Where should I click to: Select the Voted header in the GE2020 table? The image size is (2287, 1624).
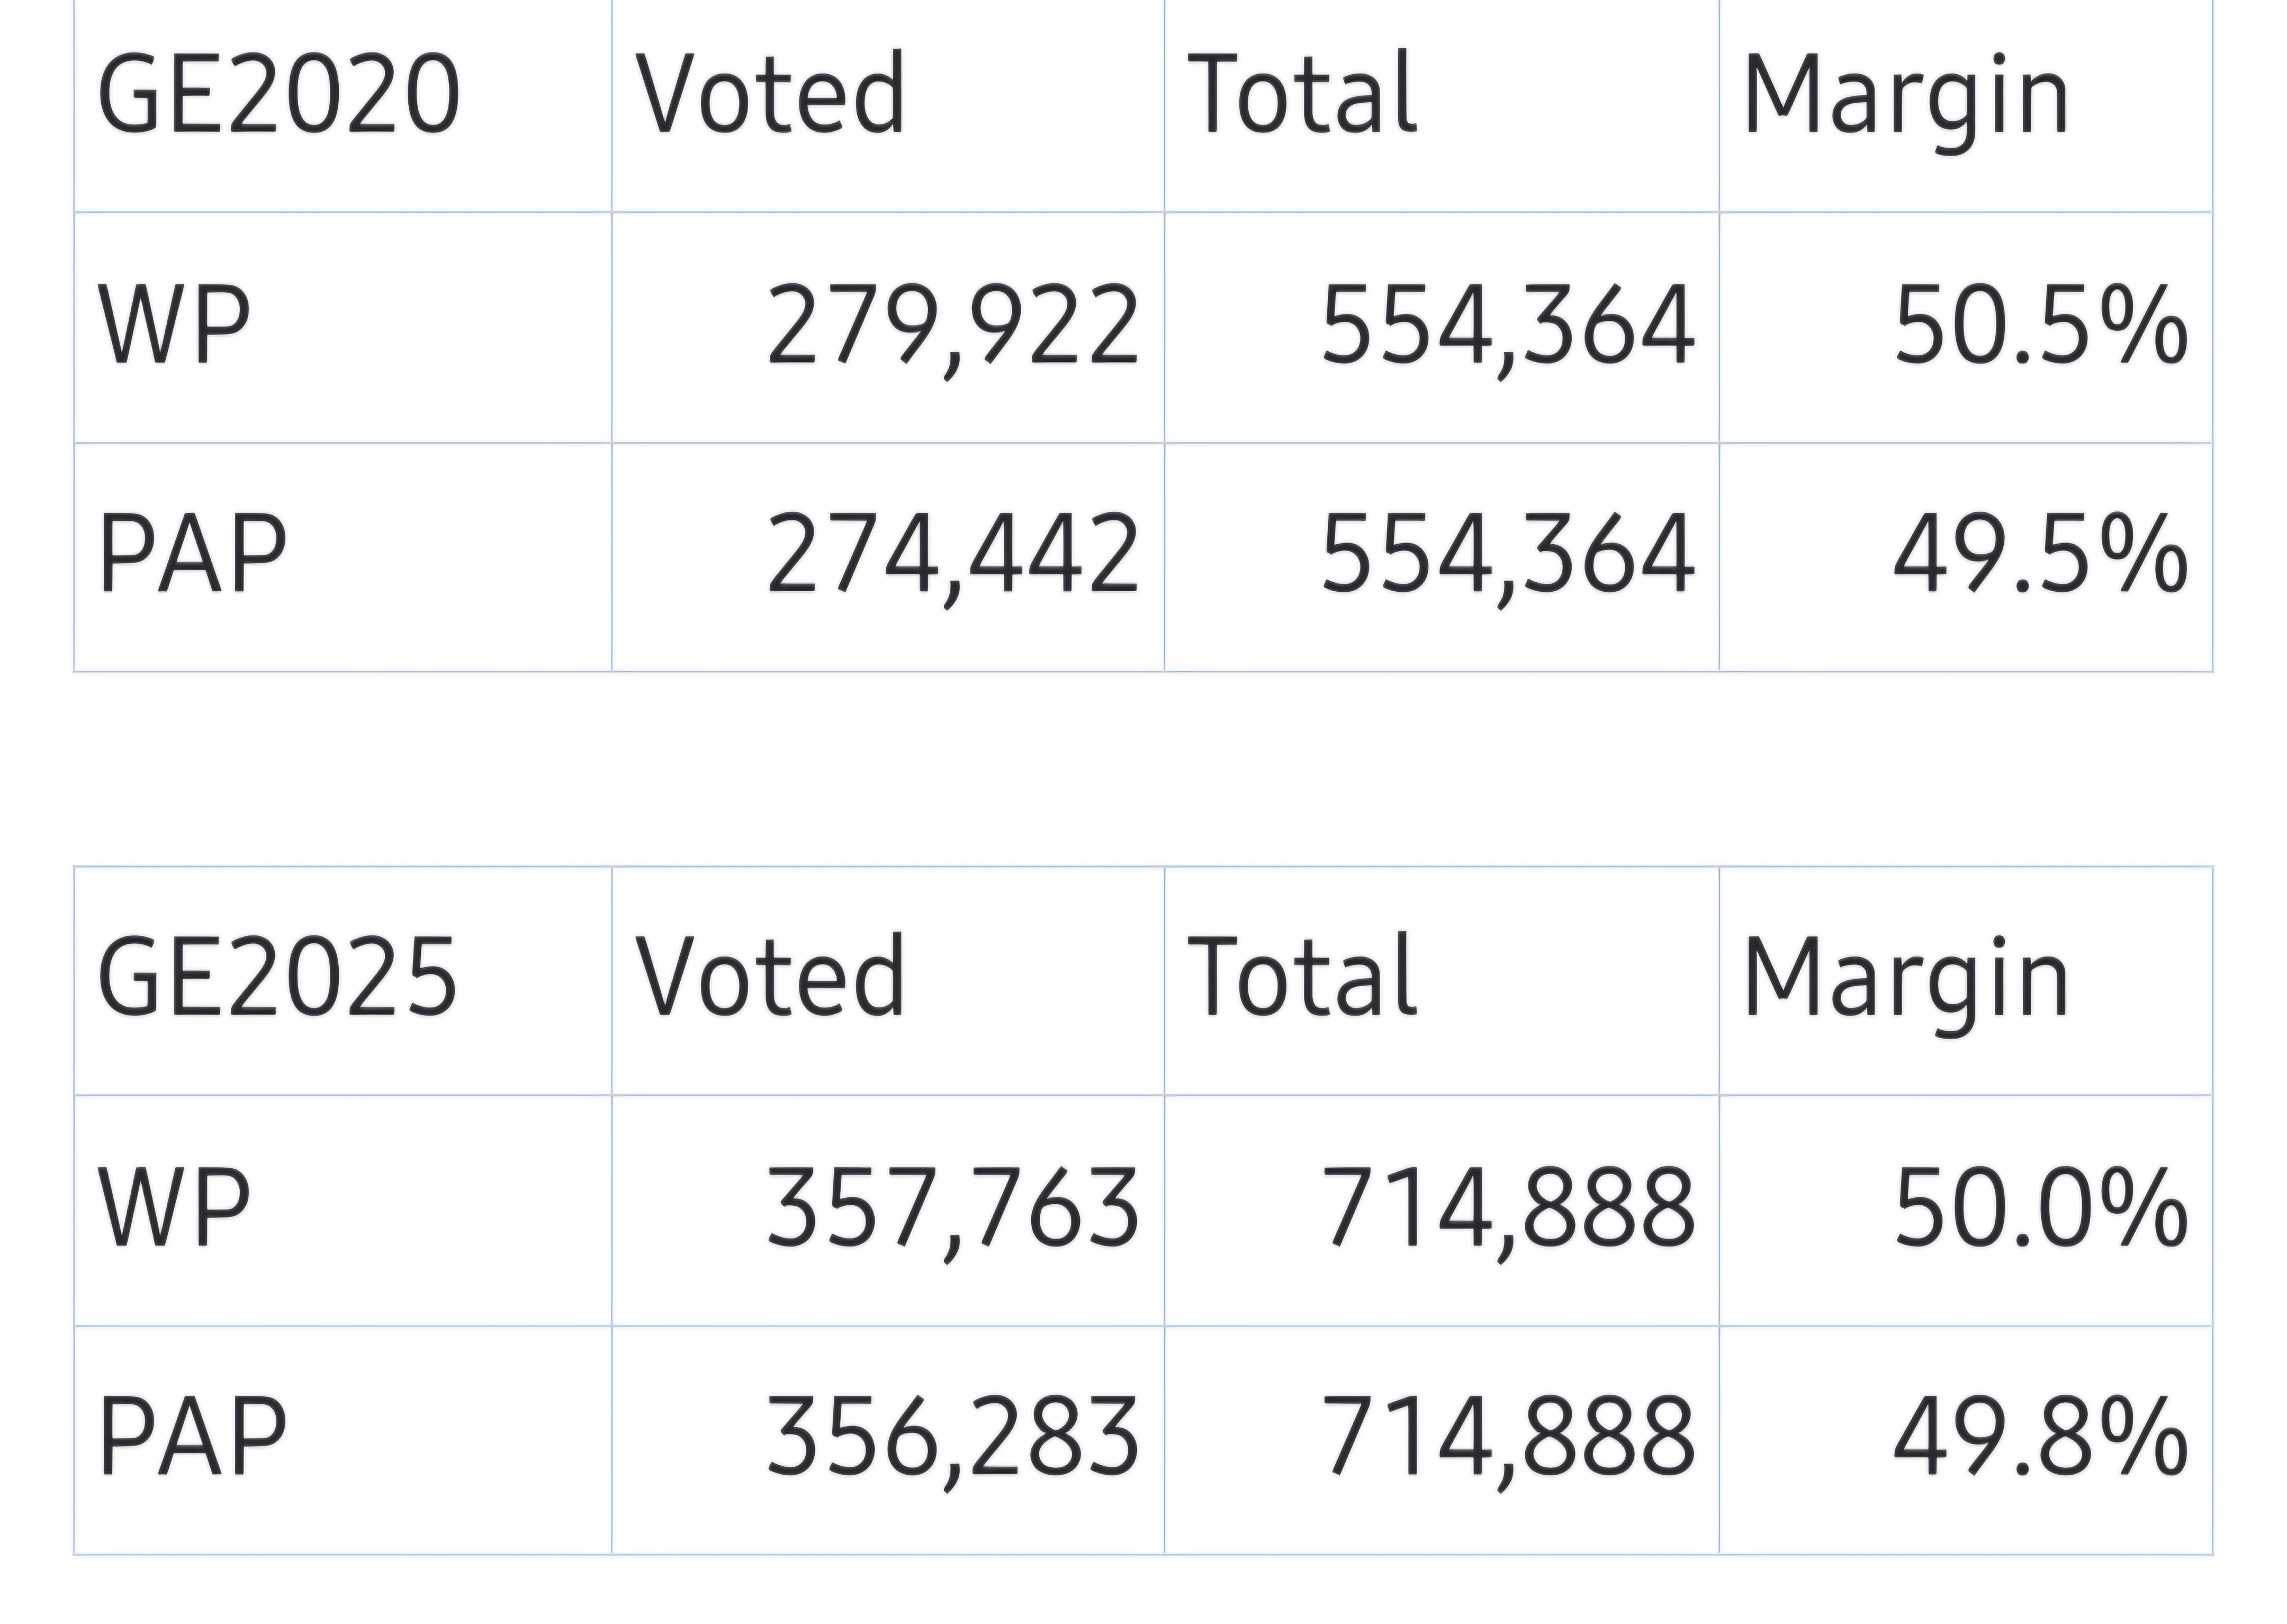click(770, 94)
